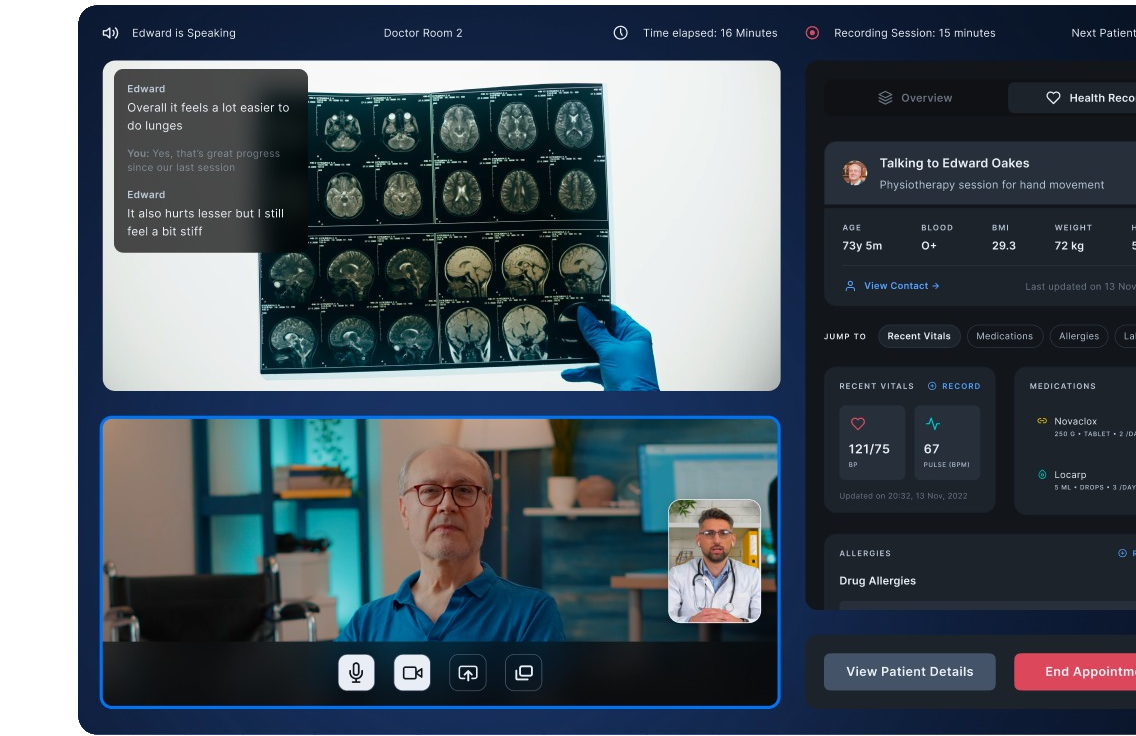The width and height of the screenshot is (1136, 736).
Task: Click the pulse waveform icon
Action: (x=933, y=424)
